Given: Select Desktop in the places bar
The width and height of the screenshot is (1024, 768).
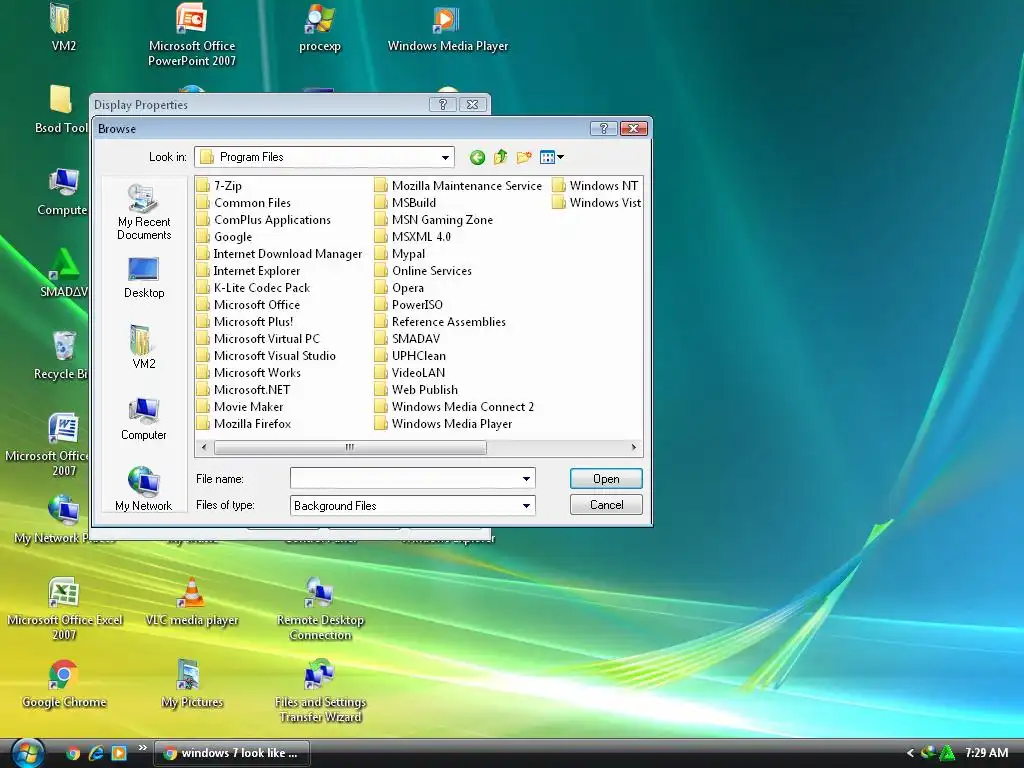Looking at the screenshot, I should 144,278.
